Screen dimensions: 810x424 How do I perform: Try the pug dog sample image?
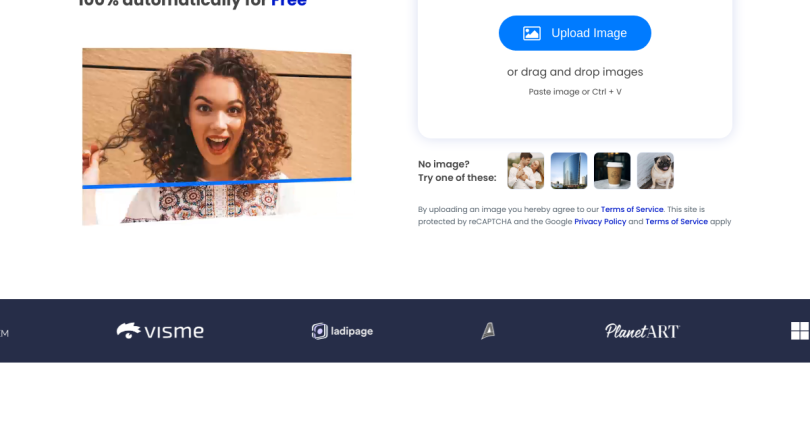655,171
